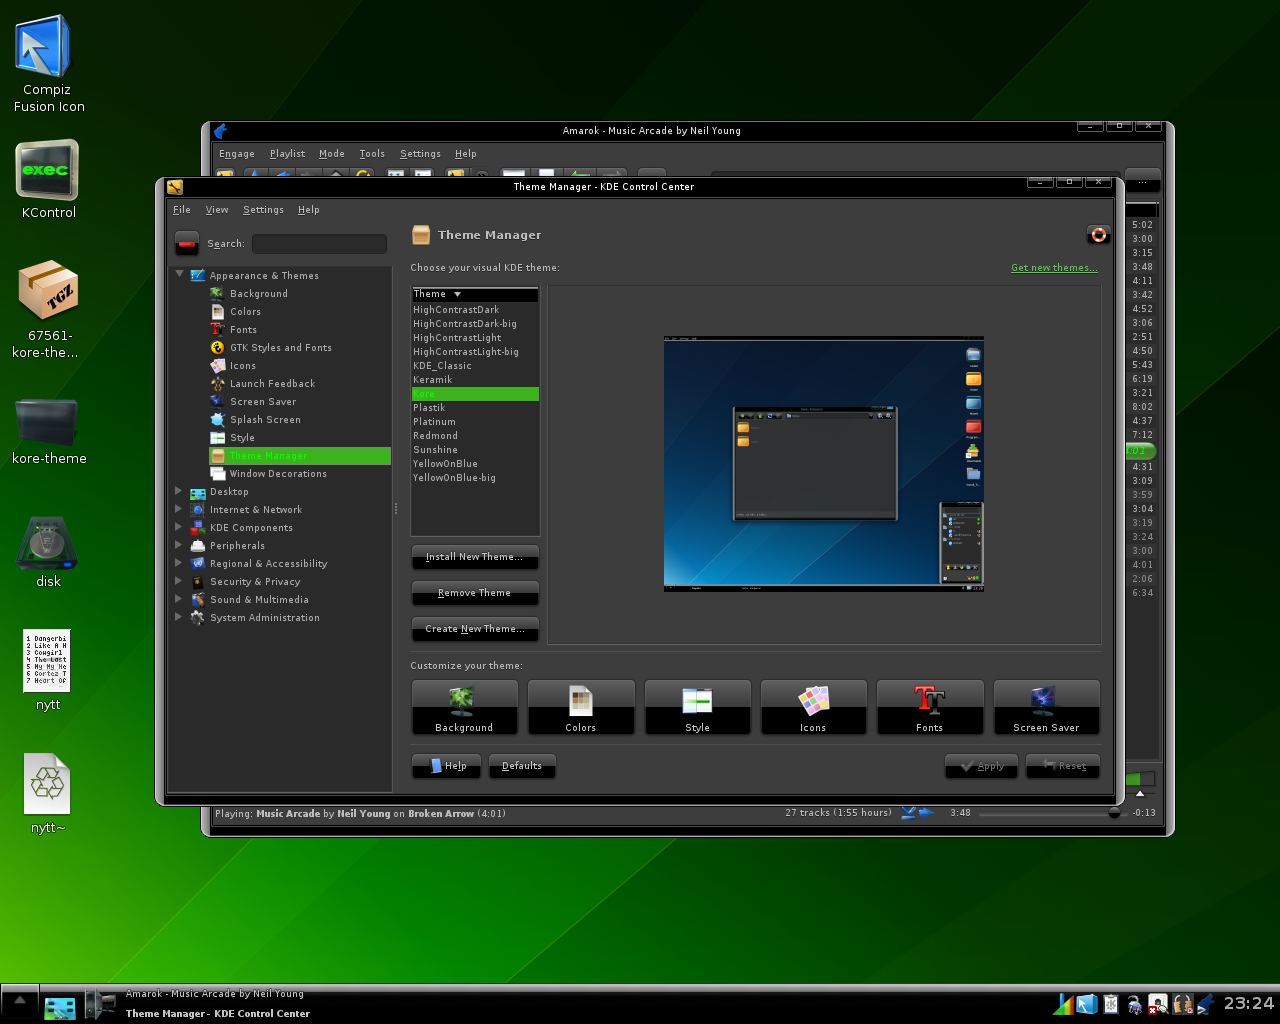Sort by the Theme column header
Screen dimensions: 1280x1024
pos(475,294)
